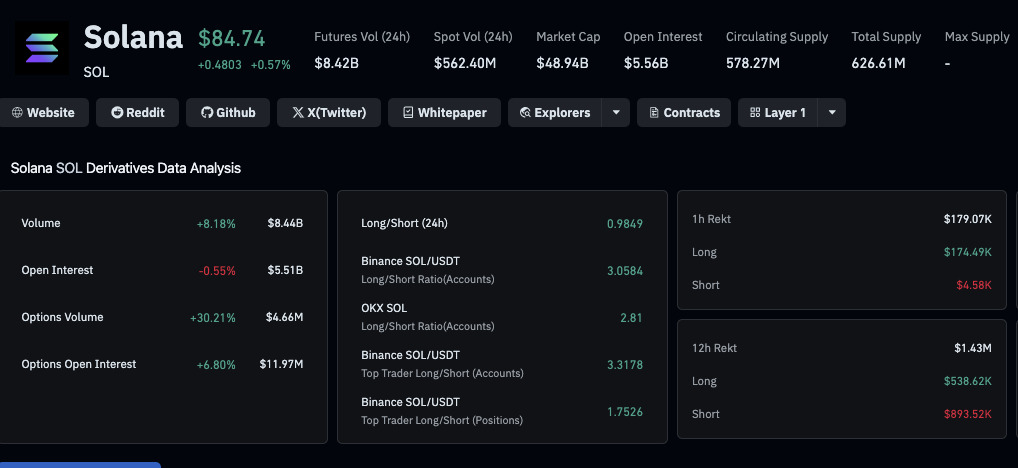Click the OKX SOL row label

point(384,308)
